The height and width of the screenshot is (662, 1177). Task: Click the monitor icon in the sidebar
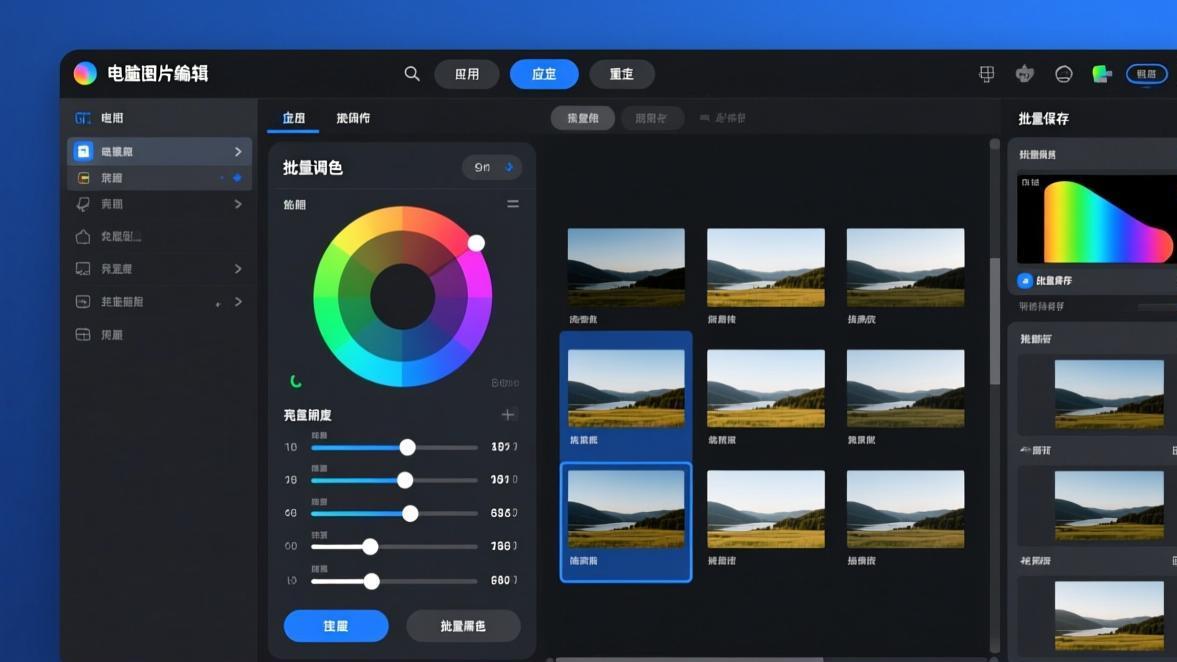coord(83,269)
